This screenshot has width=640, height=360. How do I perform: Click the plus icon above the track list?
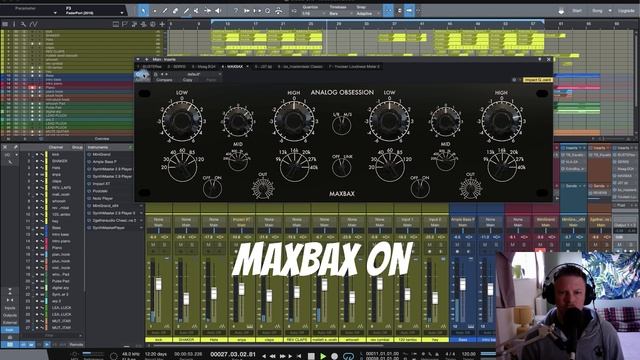162,24
